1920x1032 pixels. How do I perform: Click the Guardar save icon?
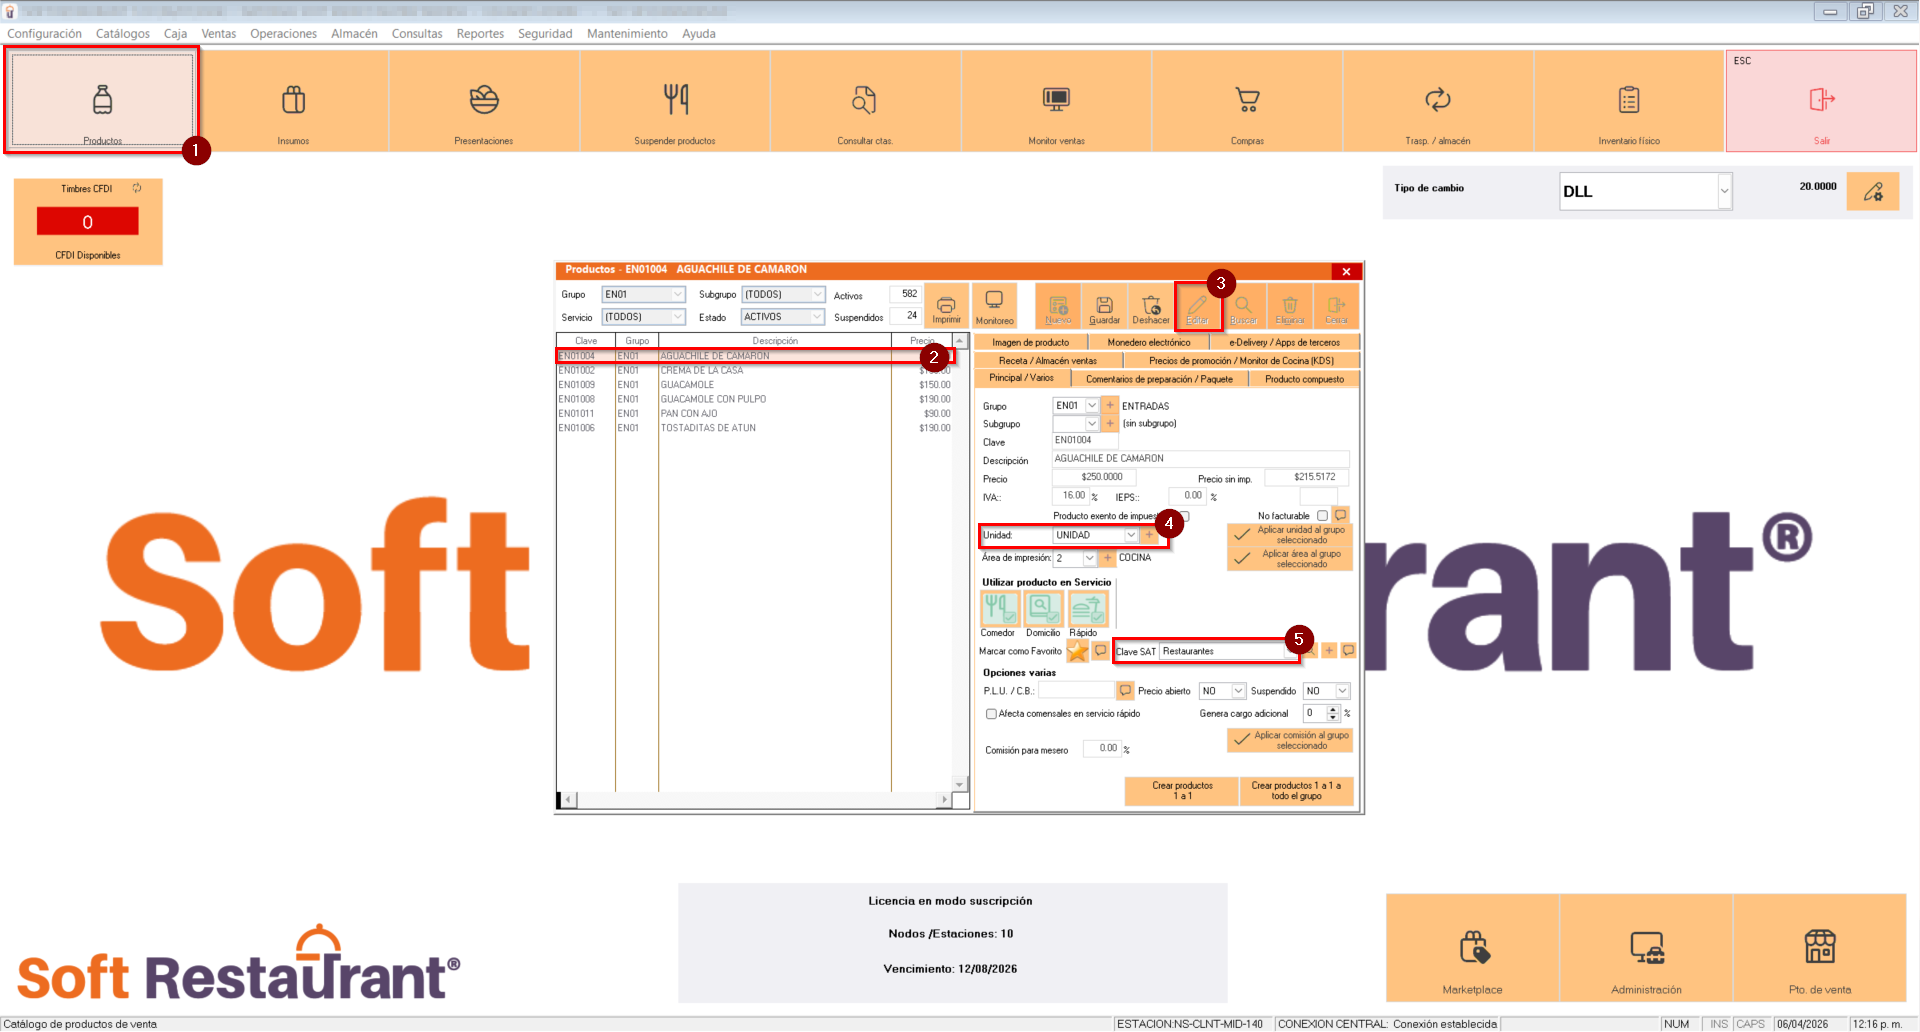coord(1104,306)
